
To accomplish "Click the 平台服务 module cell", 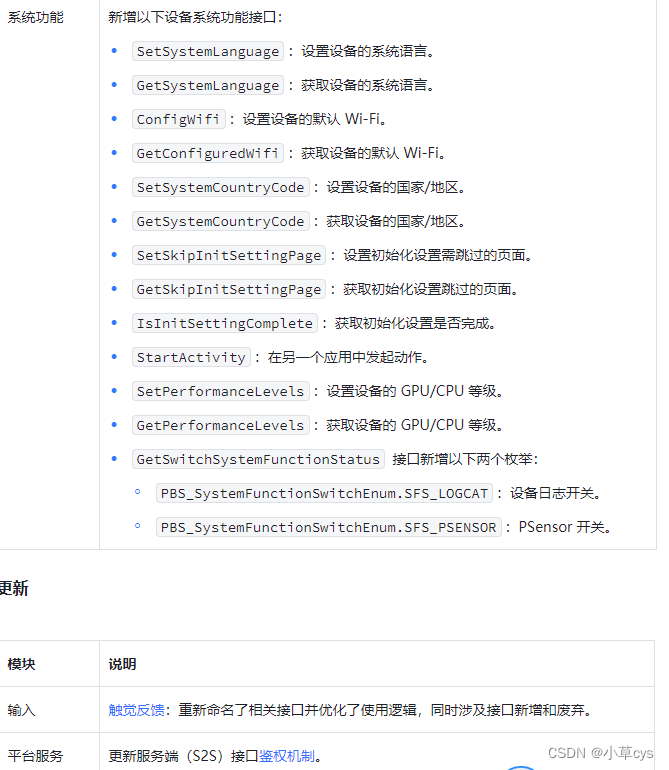I will point(35,756).
